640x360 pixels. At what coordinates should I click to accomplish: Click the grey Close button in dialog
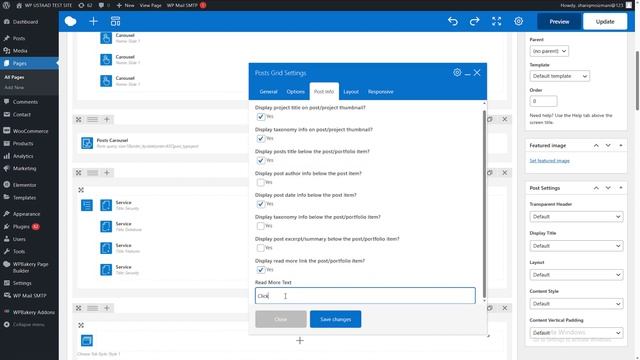pos(281,319)
